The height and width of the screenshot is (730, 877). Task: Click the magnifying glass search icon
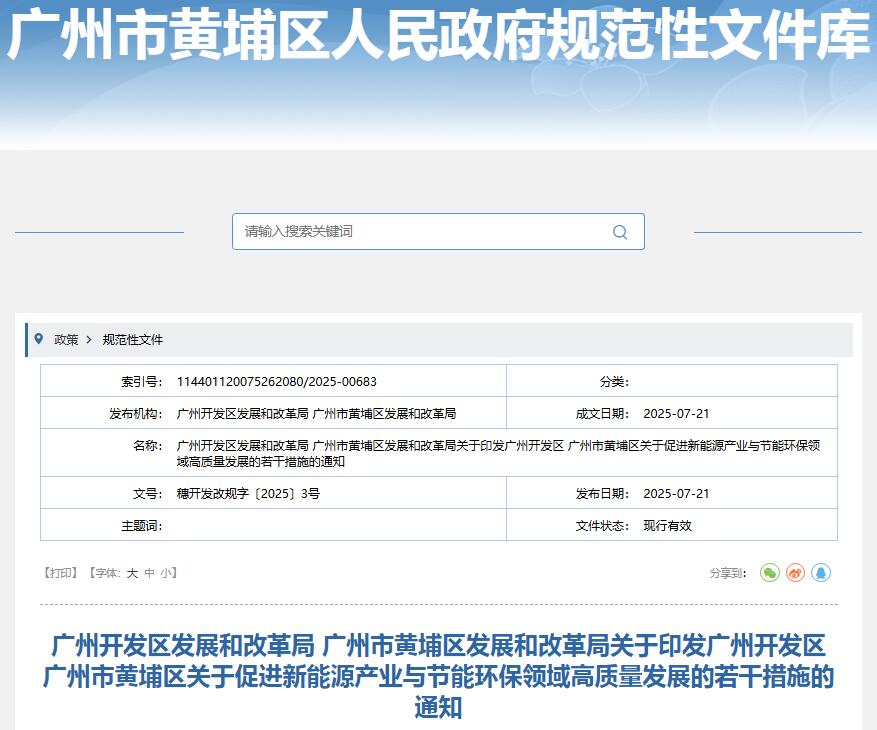click(618, 231)
